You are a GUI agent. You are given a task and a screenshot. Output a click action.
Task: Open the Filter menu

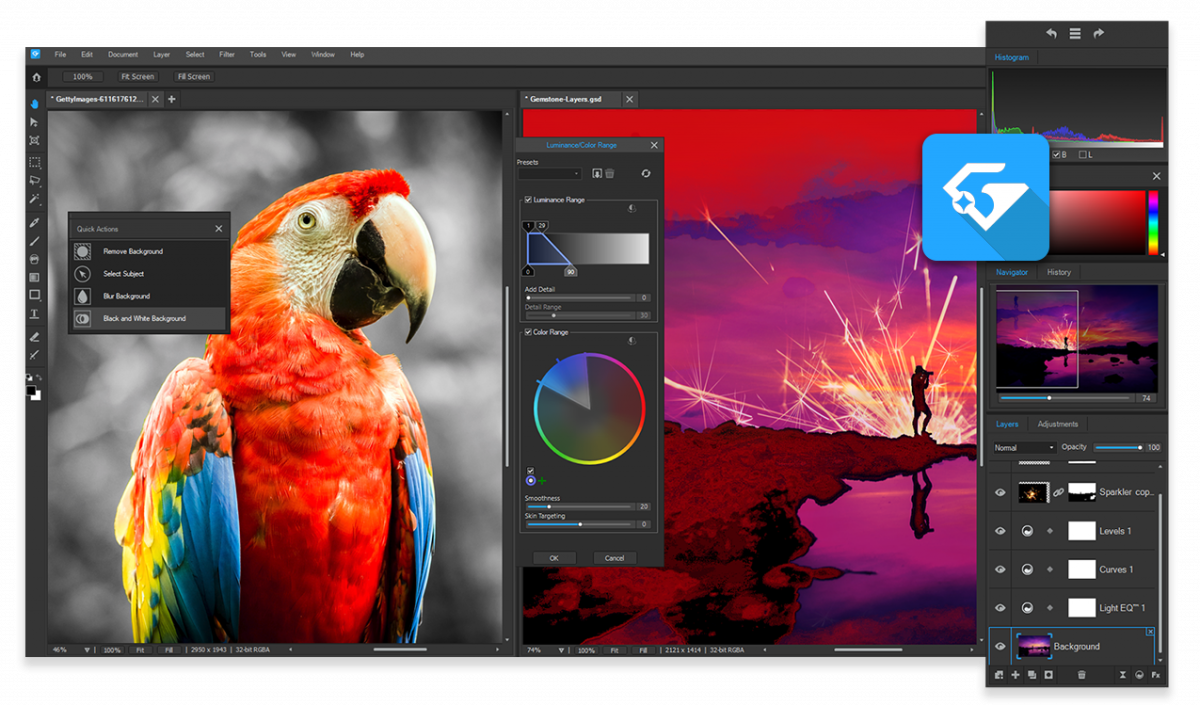point(227,54)
